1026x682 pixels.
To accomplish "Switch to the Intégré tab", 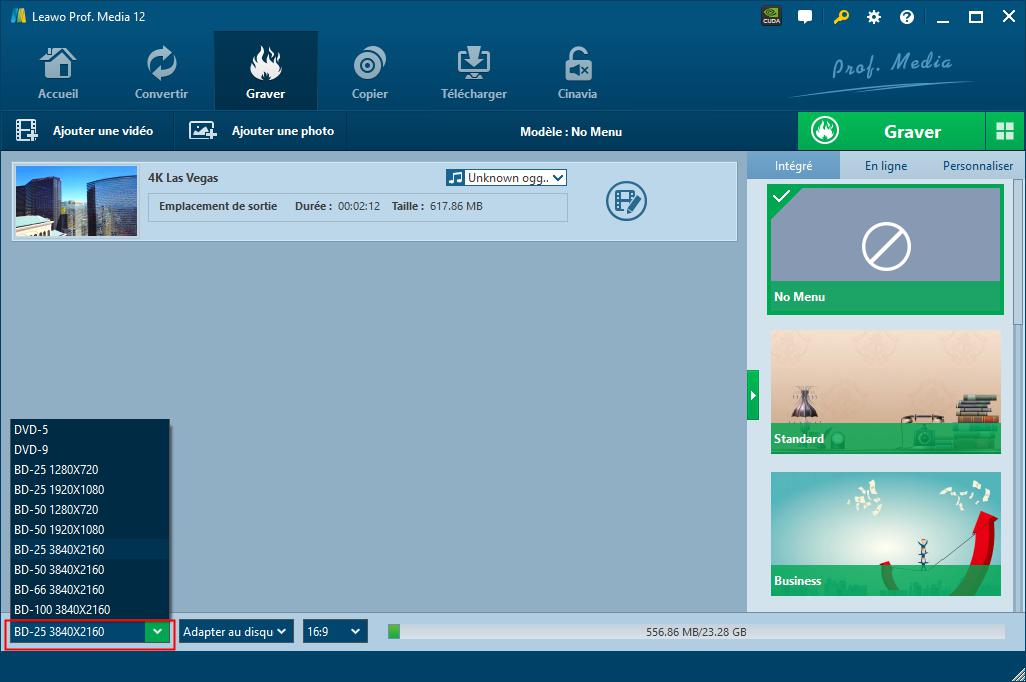I will (793, 166).
